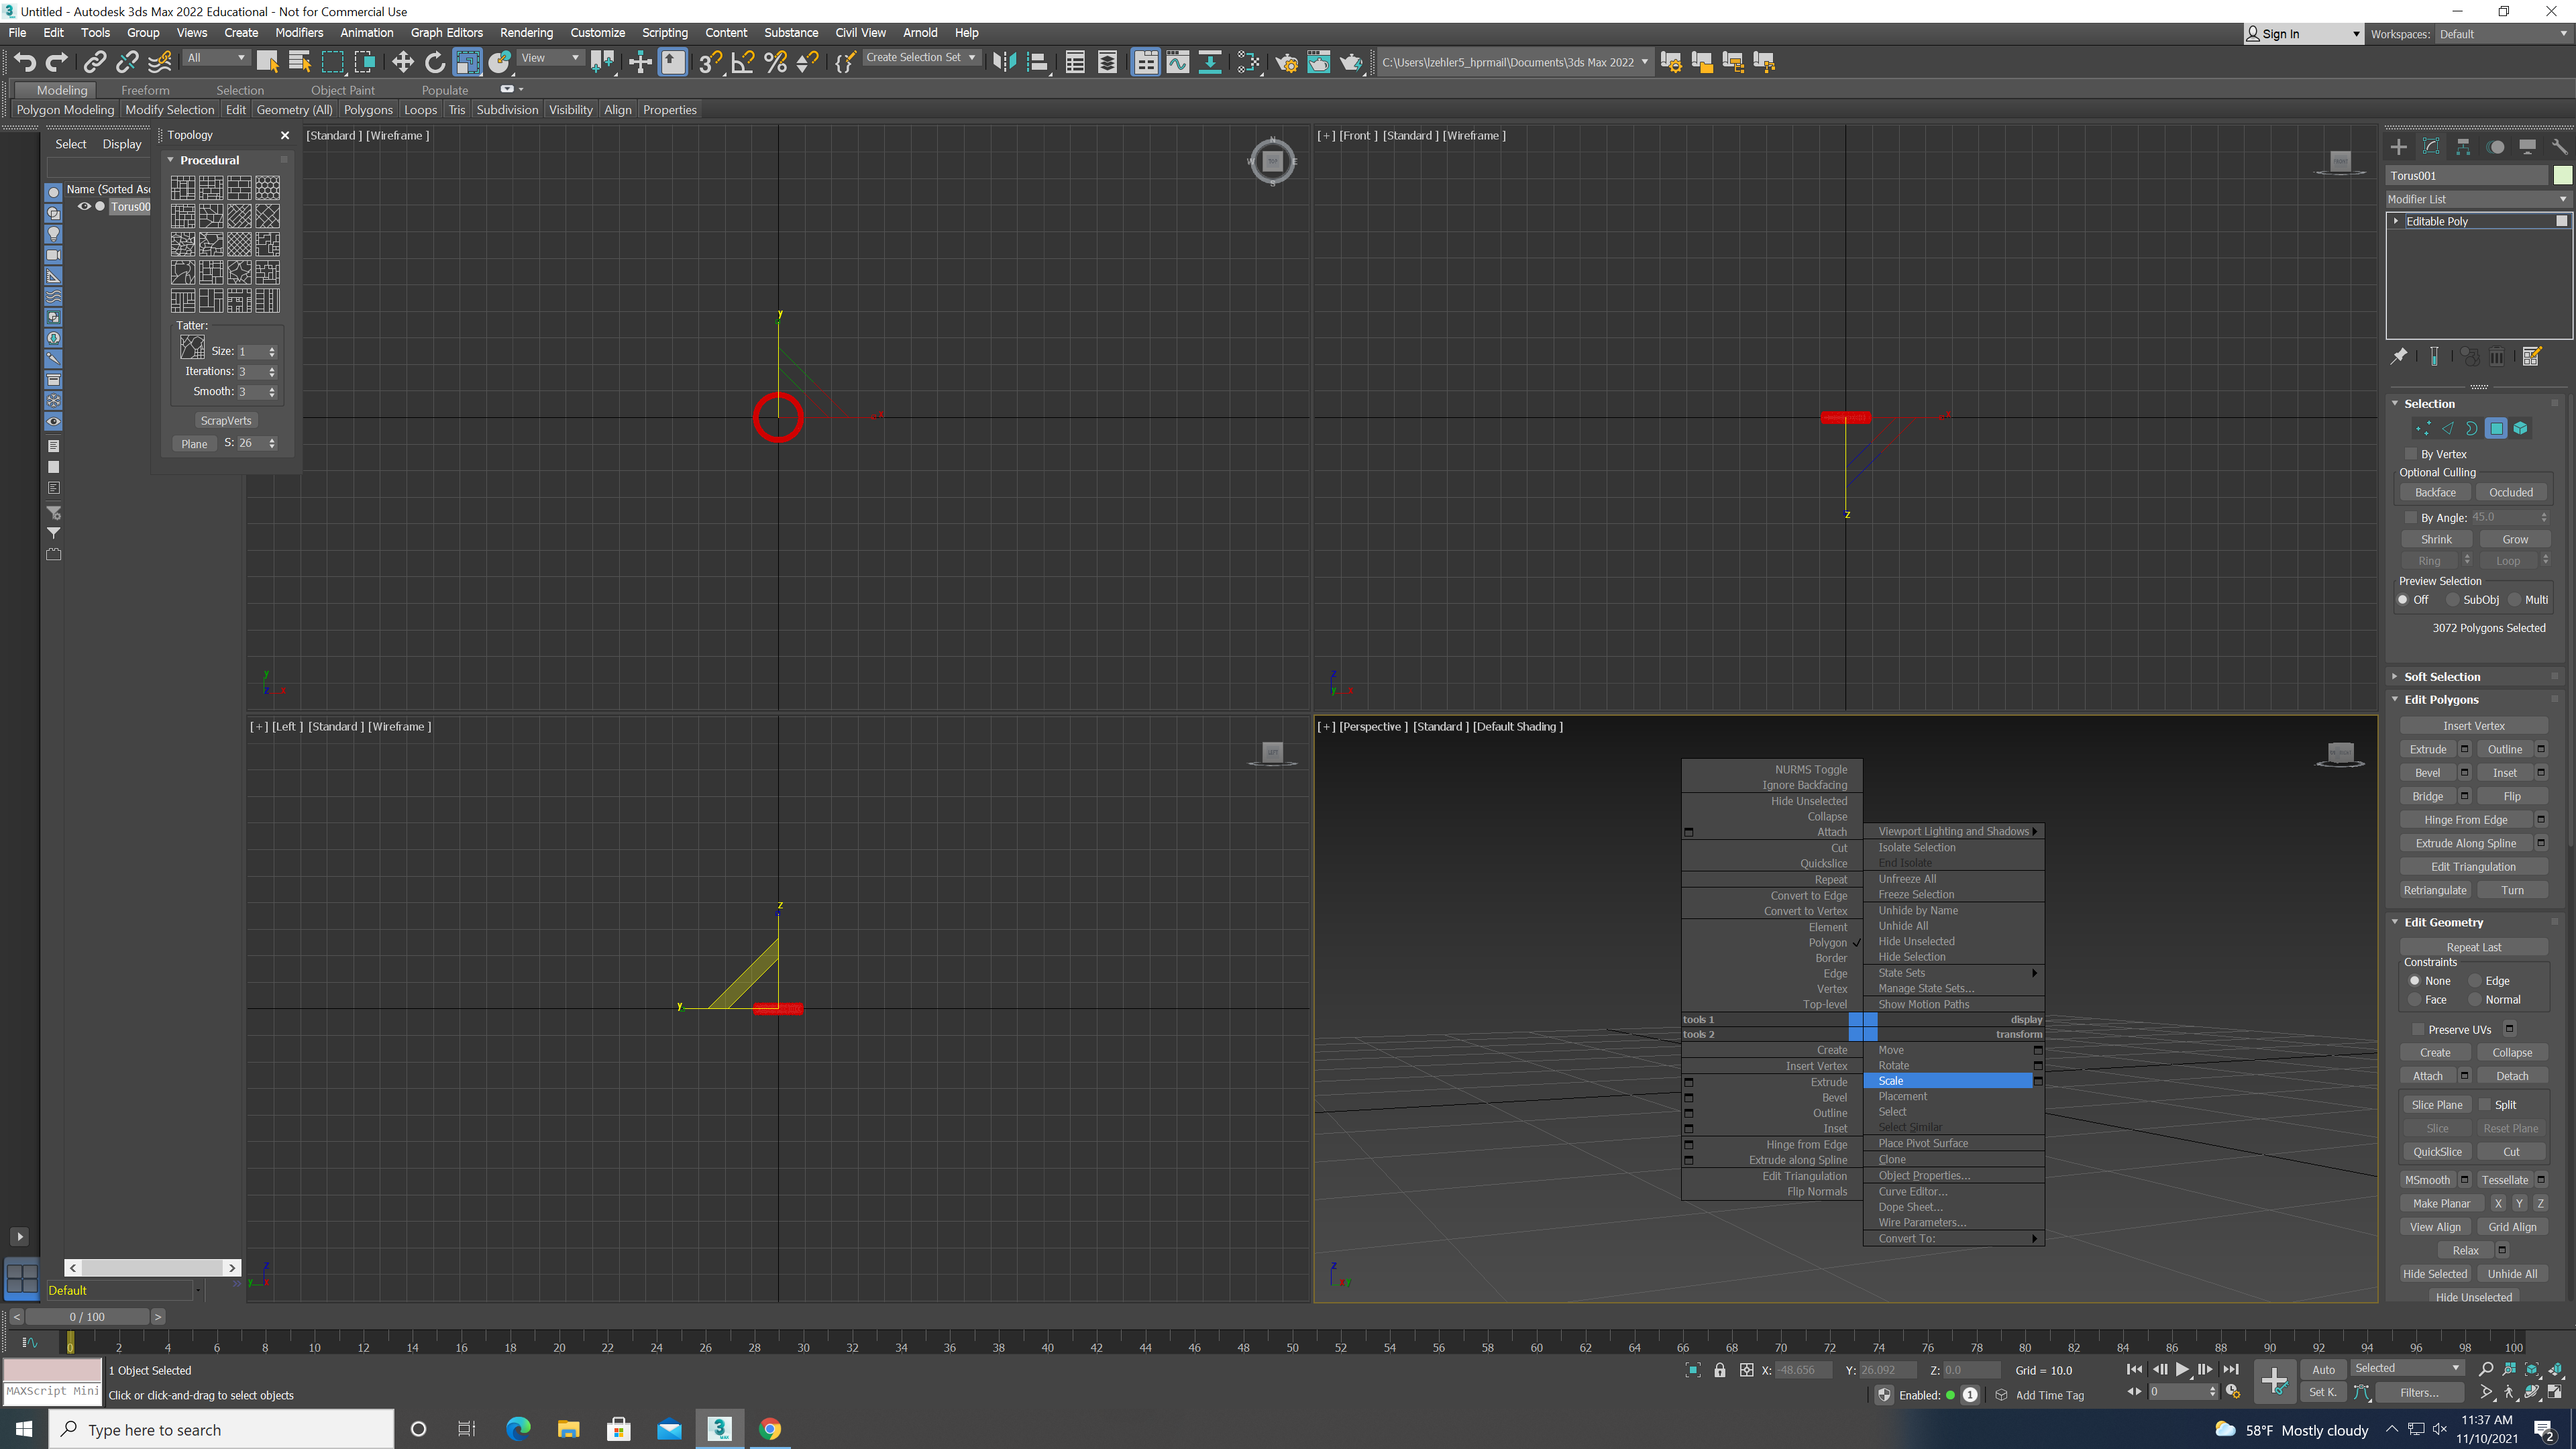Image resolution: width=2576 pixels, height=1449 pixels.
Task: Click the Undo icon on the main toolbar
Action: point(25,62)
